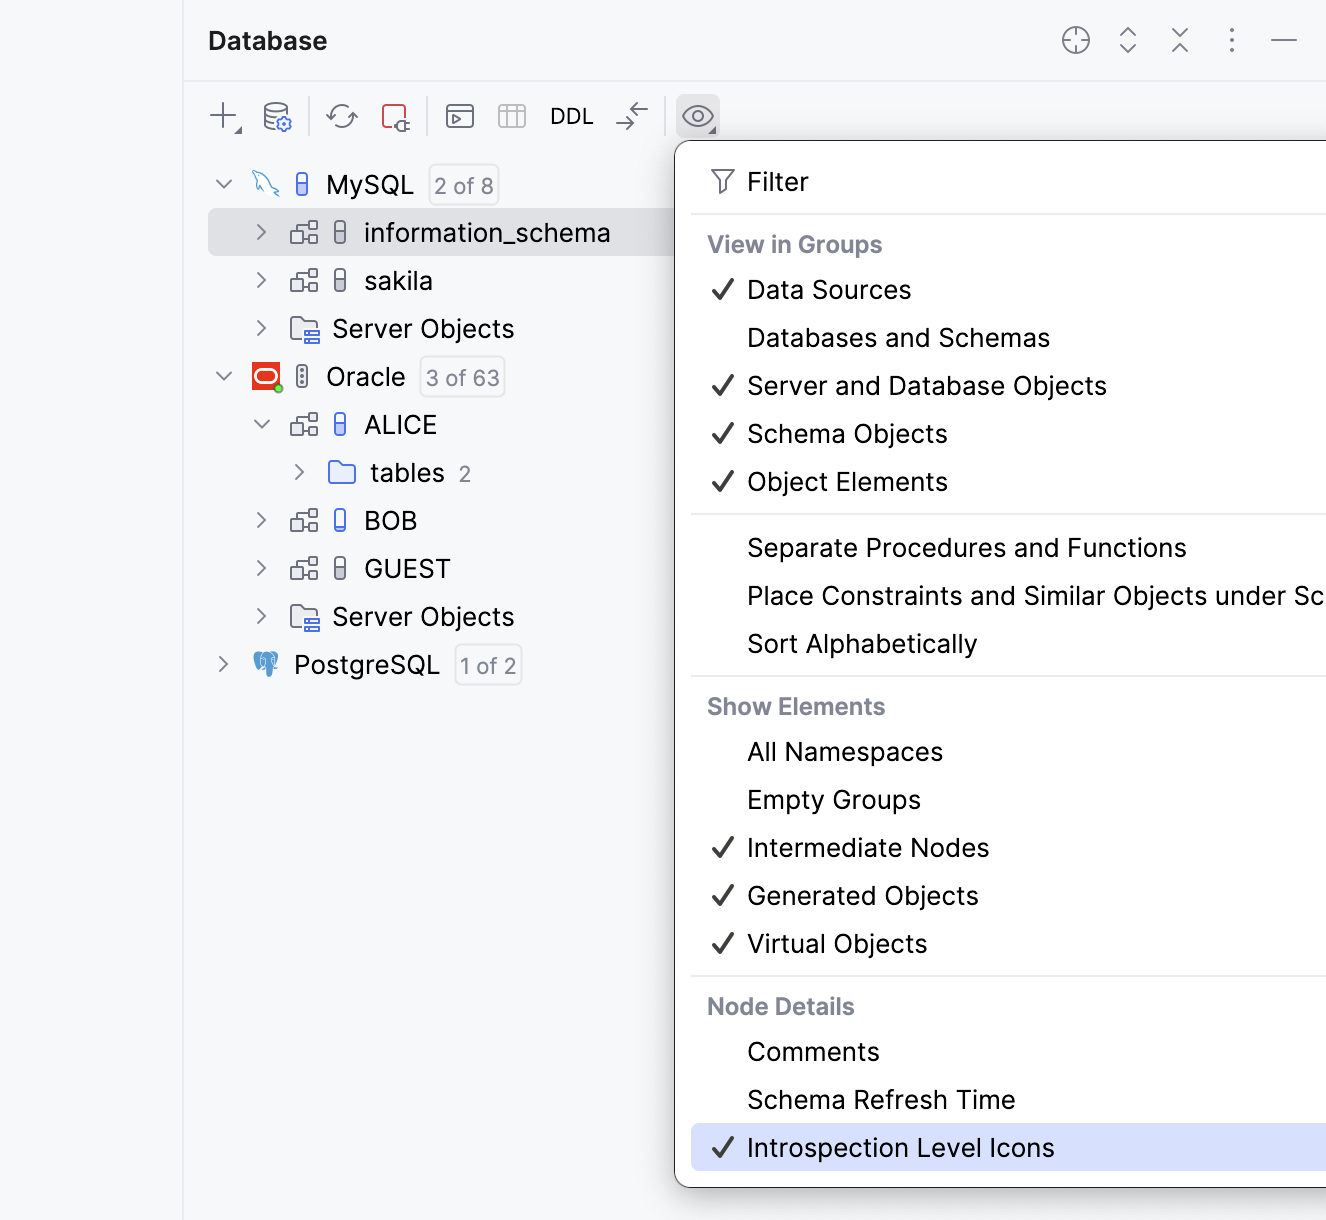Collapse the Oracle ALICE schema
Screen dimensions: 1326x1220
click(x=262, y=425)
